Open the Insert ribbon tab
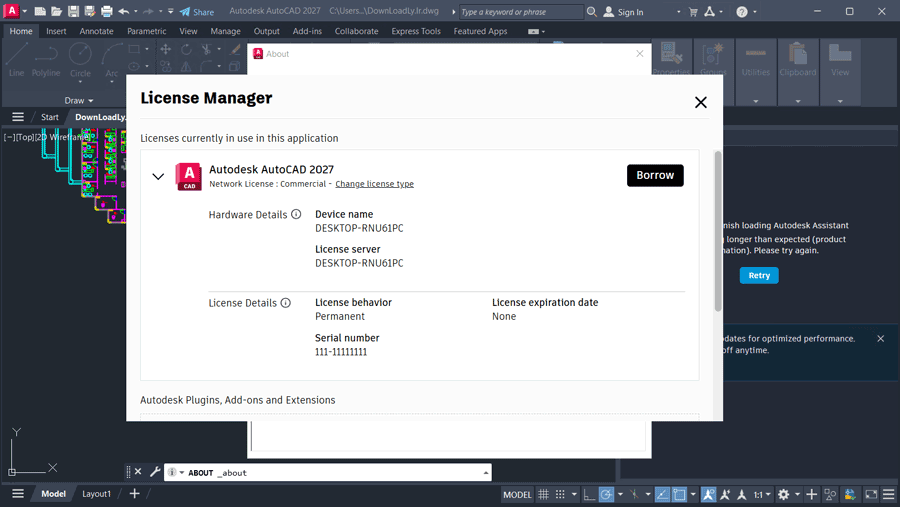 point(56,31)
